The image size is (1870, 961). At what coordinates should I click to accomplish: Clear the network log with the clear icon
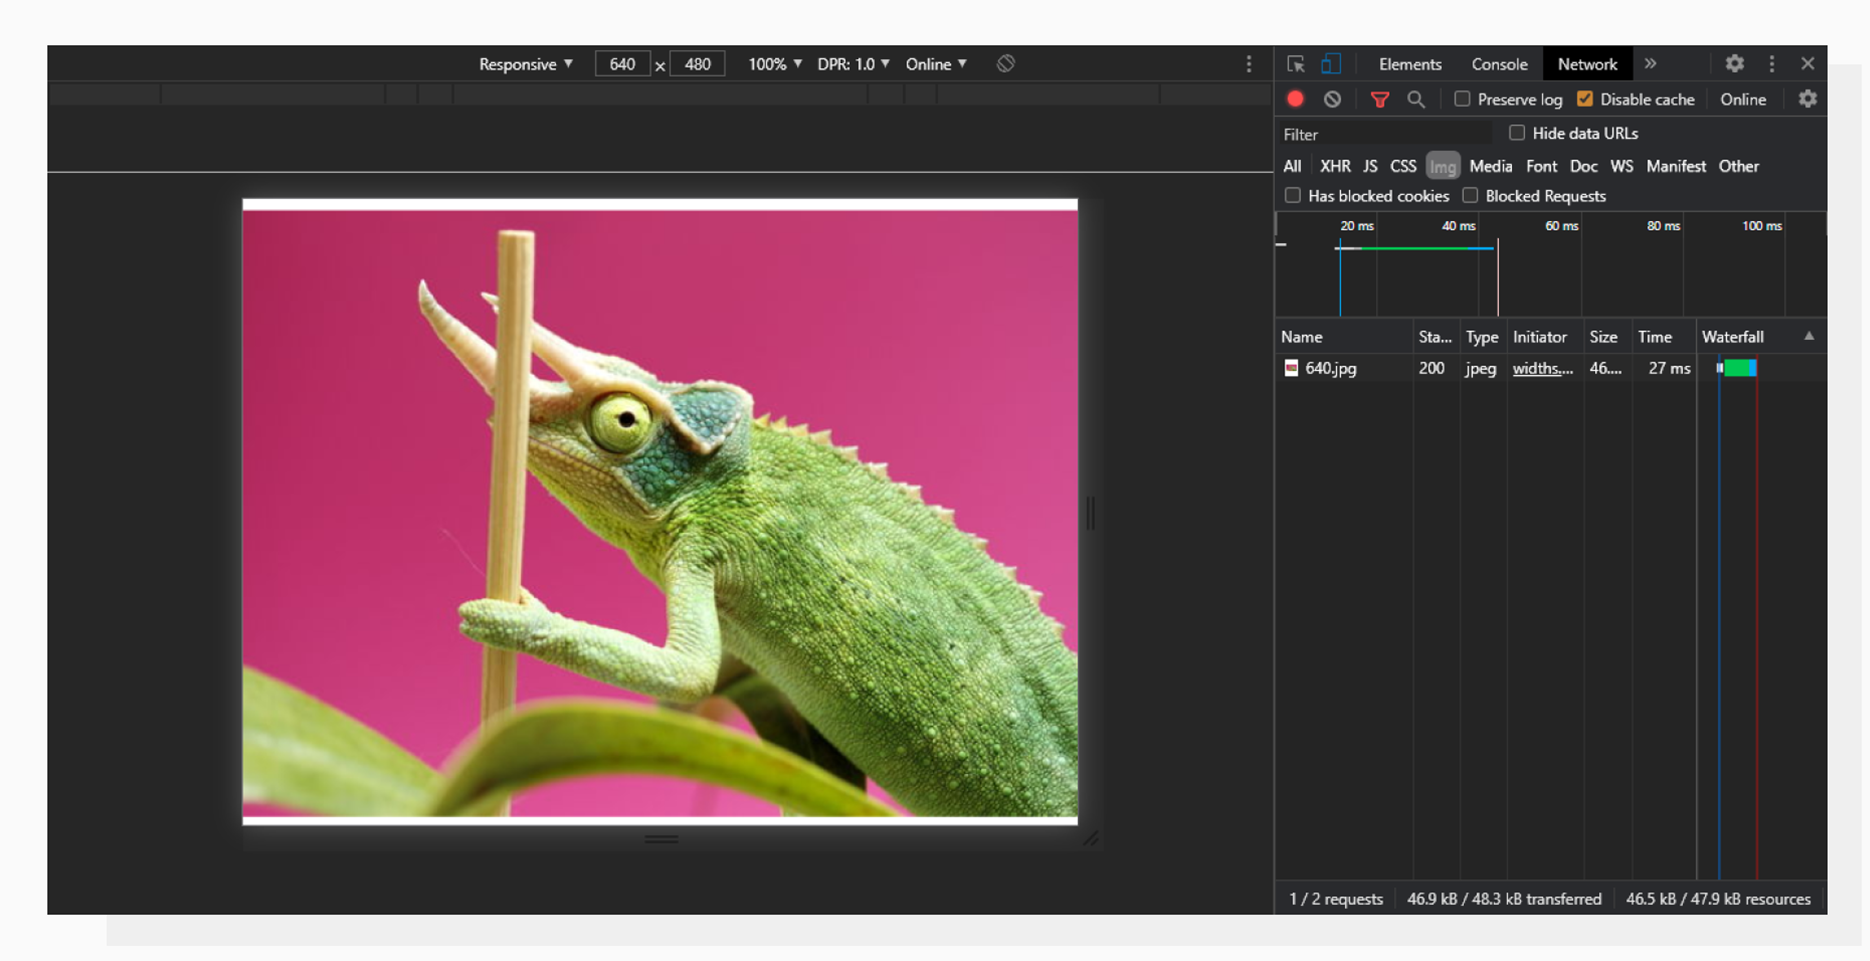coord(1332,99)
